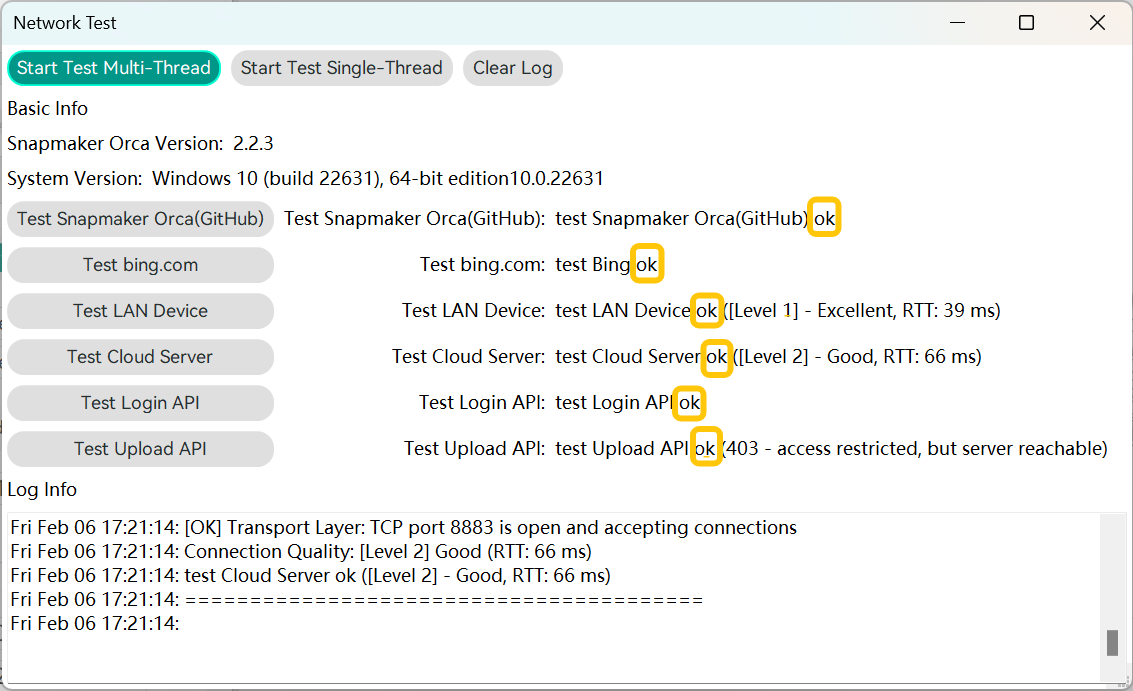1133x691 pixels.
Task: Select the LAN Device ok result
Action: 707,311
